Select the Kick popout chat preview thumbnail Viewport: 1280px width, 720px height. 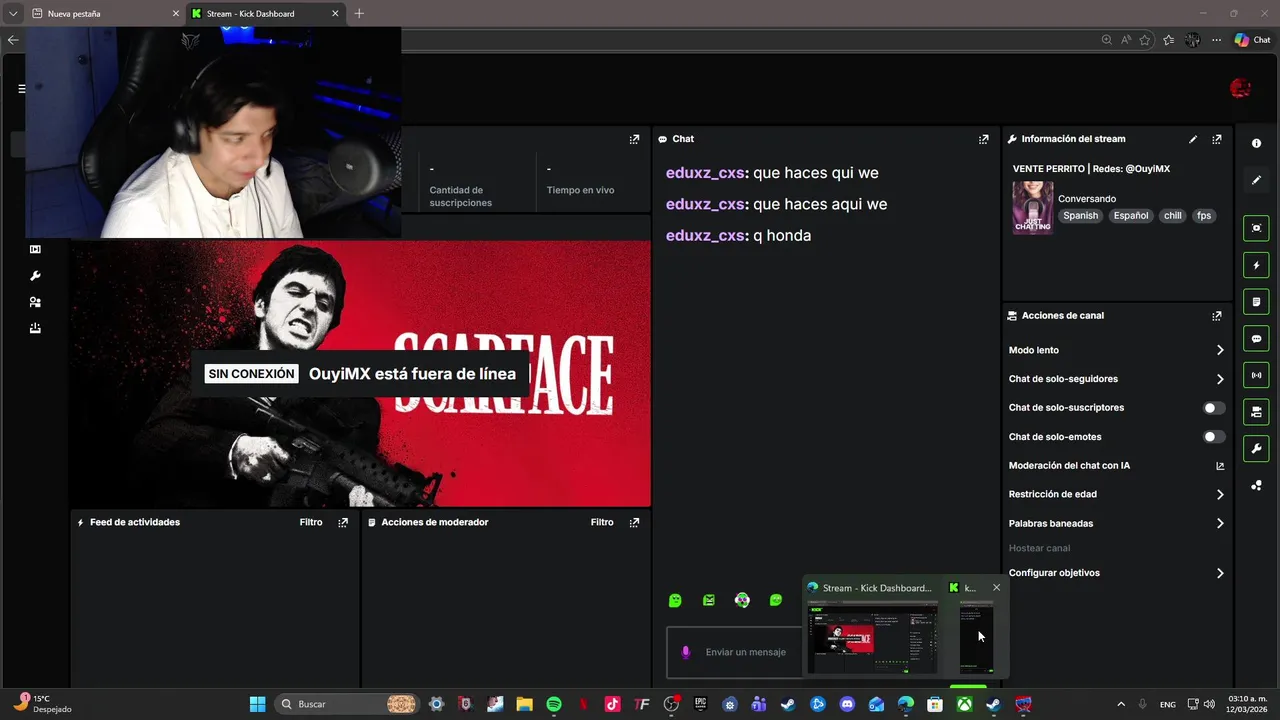point(977,637)
